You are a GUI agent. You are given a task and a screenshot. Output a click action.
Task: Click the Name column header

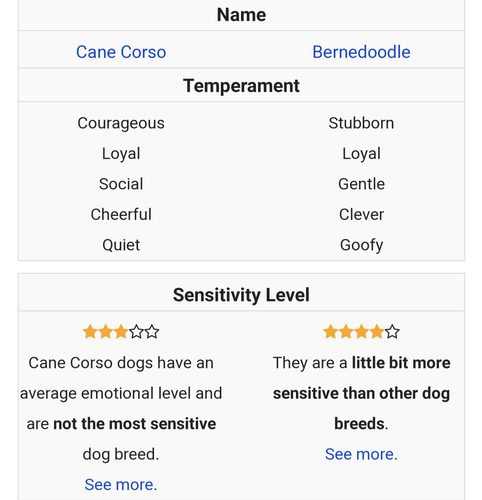pos(241,15)
